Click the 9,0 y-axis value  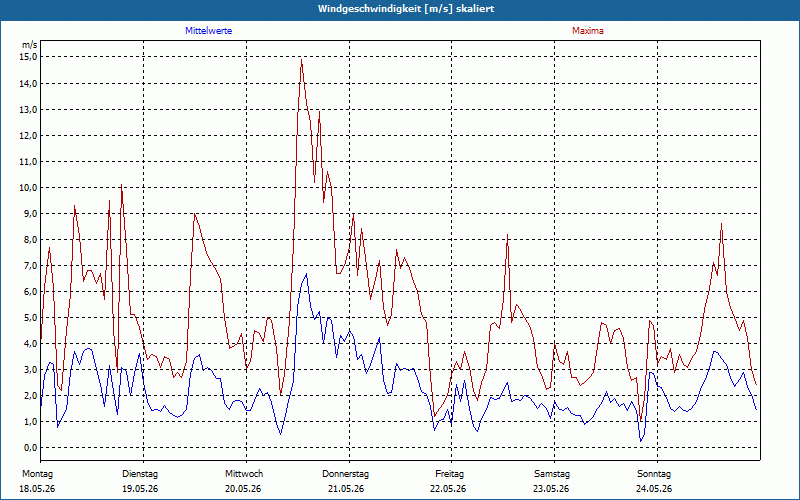tap(30, 213)
